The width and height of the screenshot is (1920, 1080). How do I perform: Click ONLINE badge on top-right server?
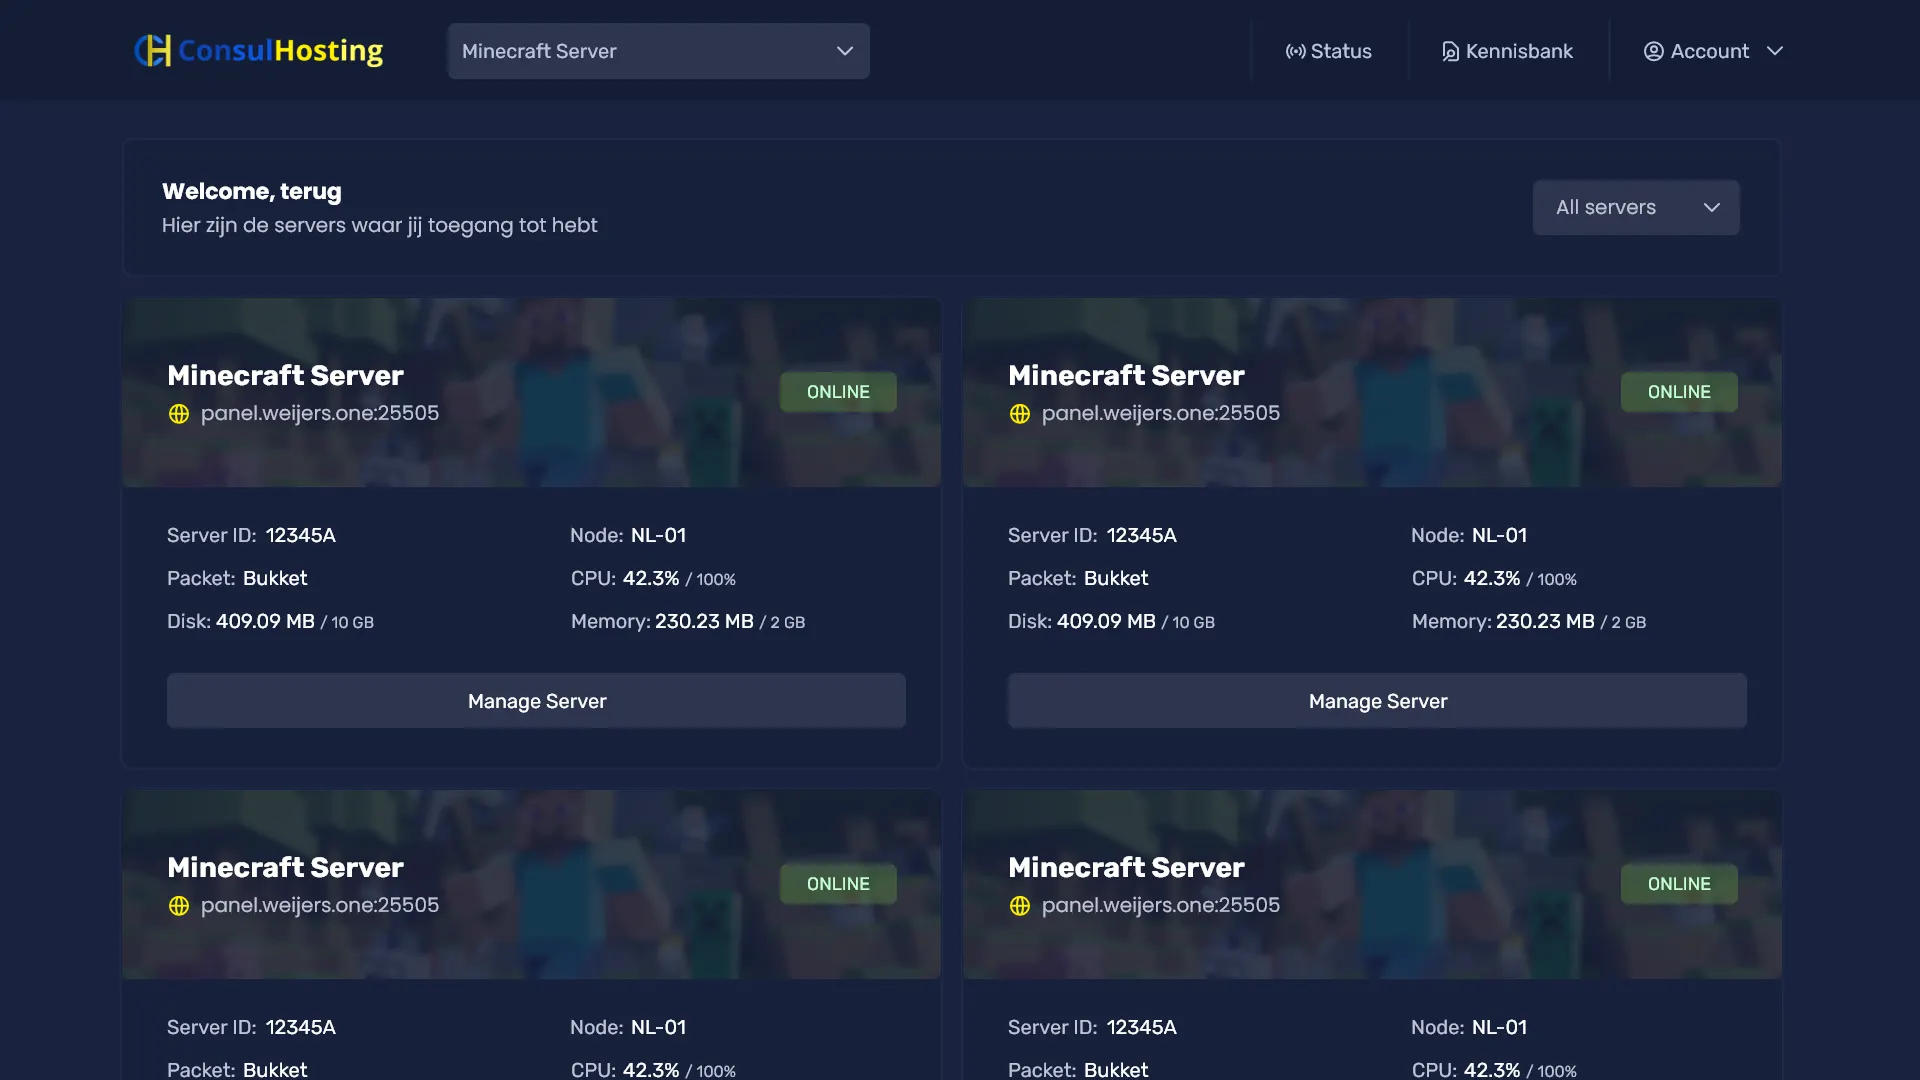[1679, 392]
